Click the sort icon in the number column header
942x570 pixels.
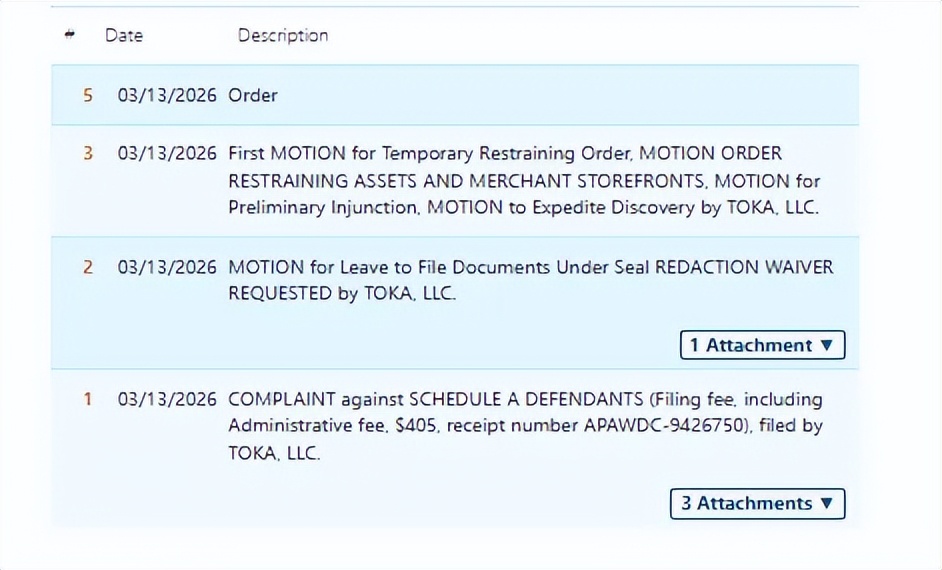[69, 34]
